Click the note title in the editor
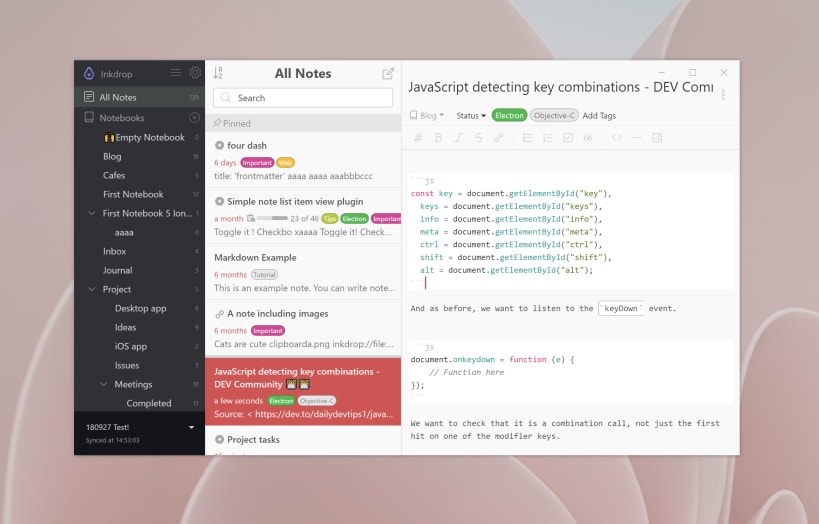This screenshot has height=524, width=819. [561, 87]
